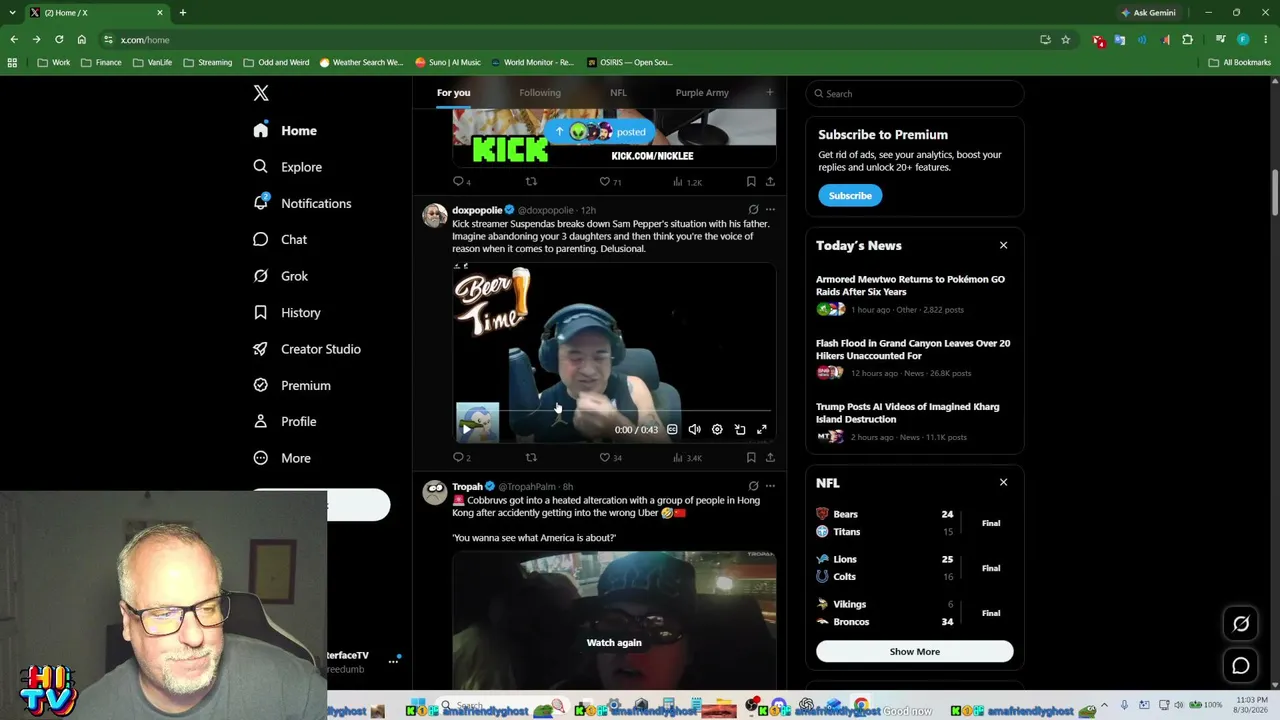Open more options on the Tropah post
This screenshot has width=1280, height=720.
pyautogui.click(x=770, y=486)
